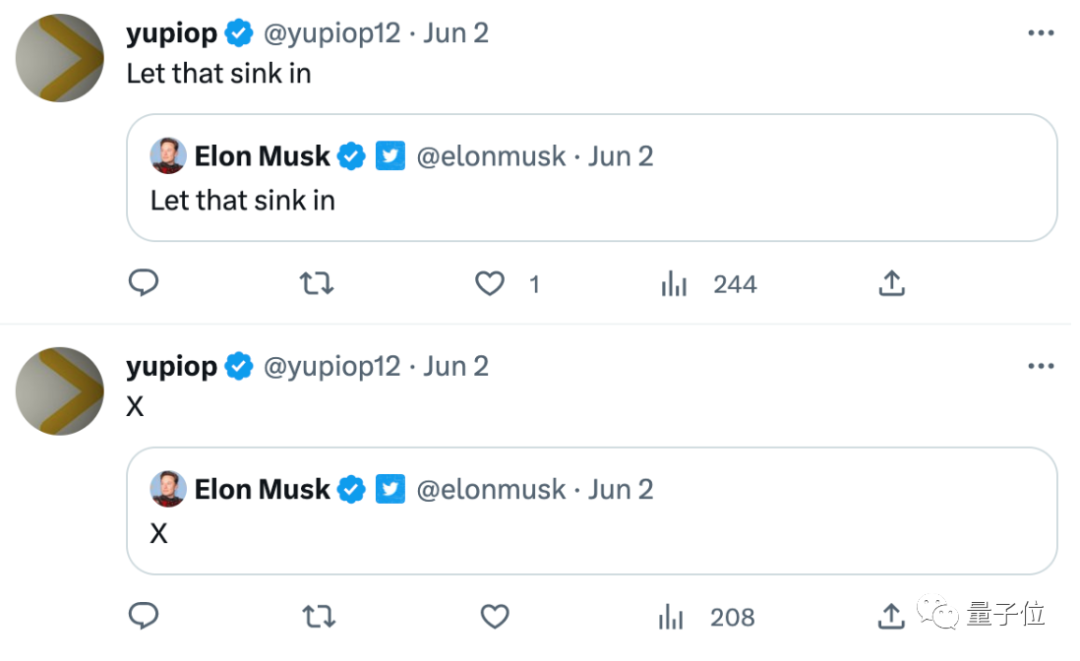View analytics showing 208 views

coord(706,618)
